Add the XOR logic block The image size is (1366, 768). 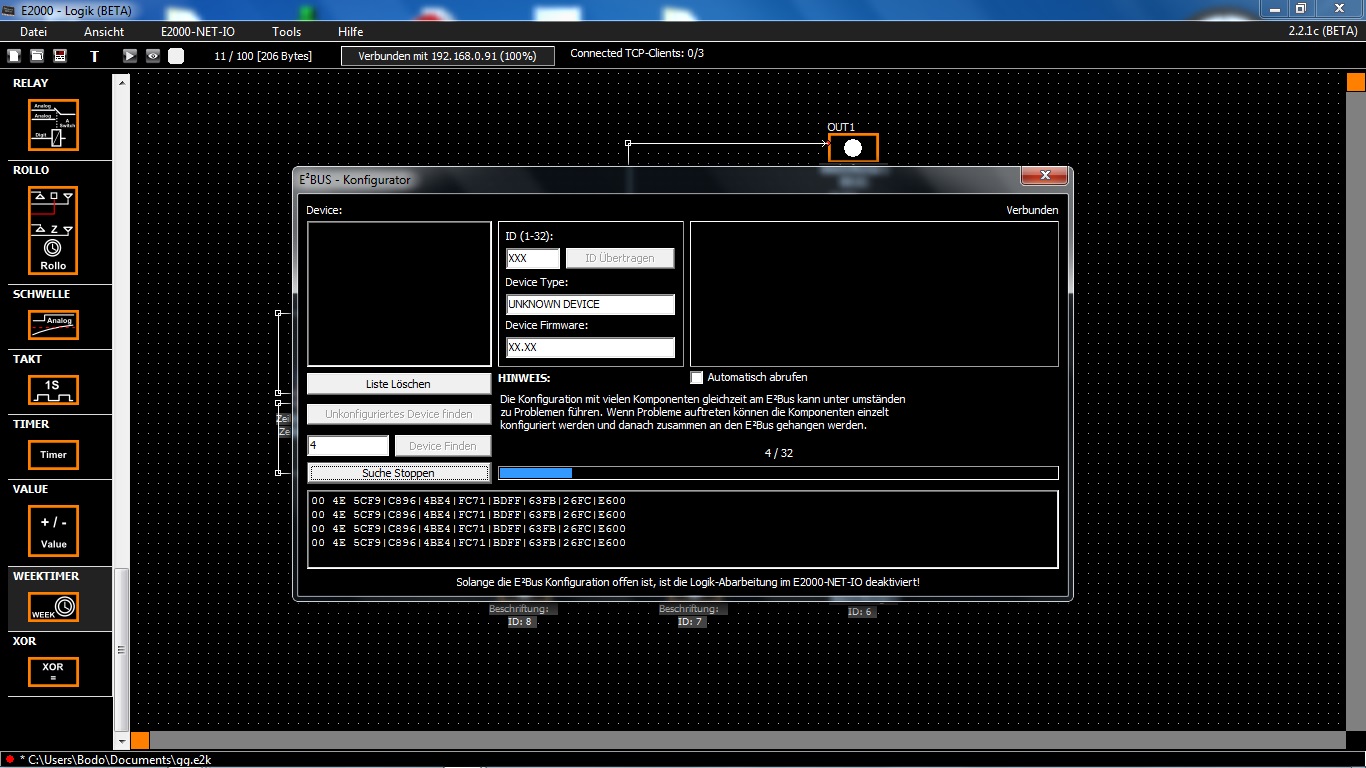pos(54,671)
